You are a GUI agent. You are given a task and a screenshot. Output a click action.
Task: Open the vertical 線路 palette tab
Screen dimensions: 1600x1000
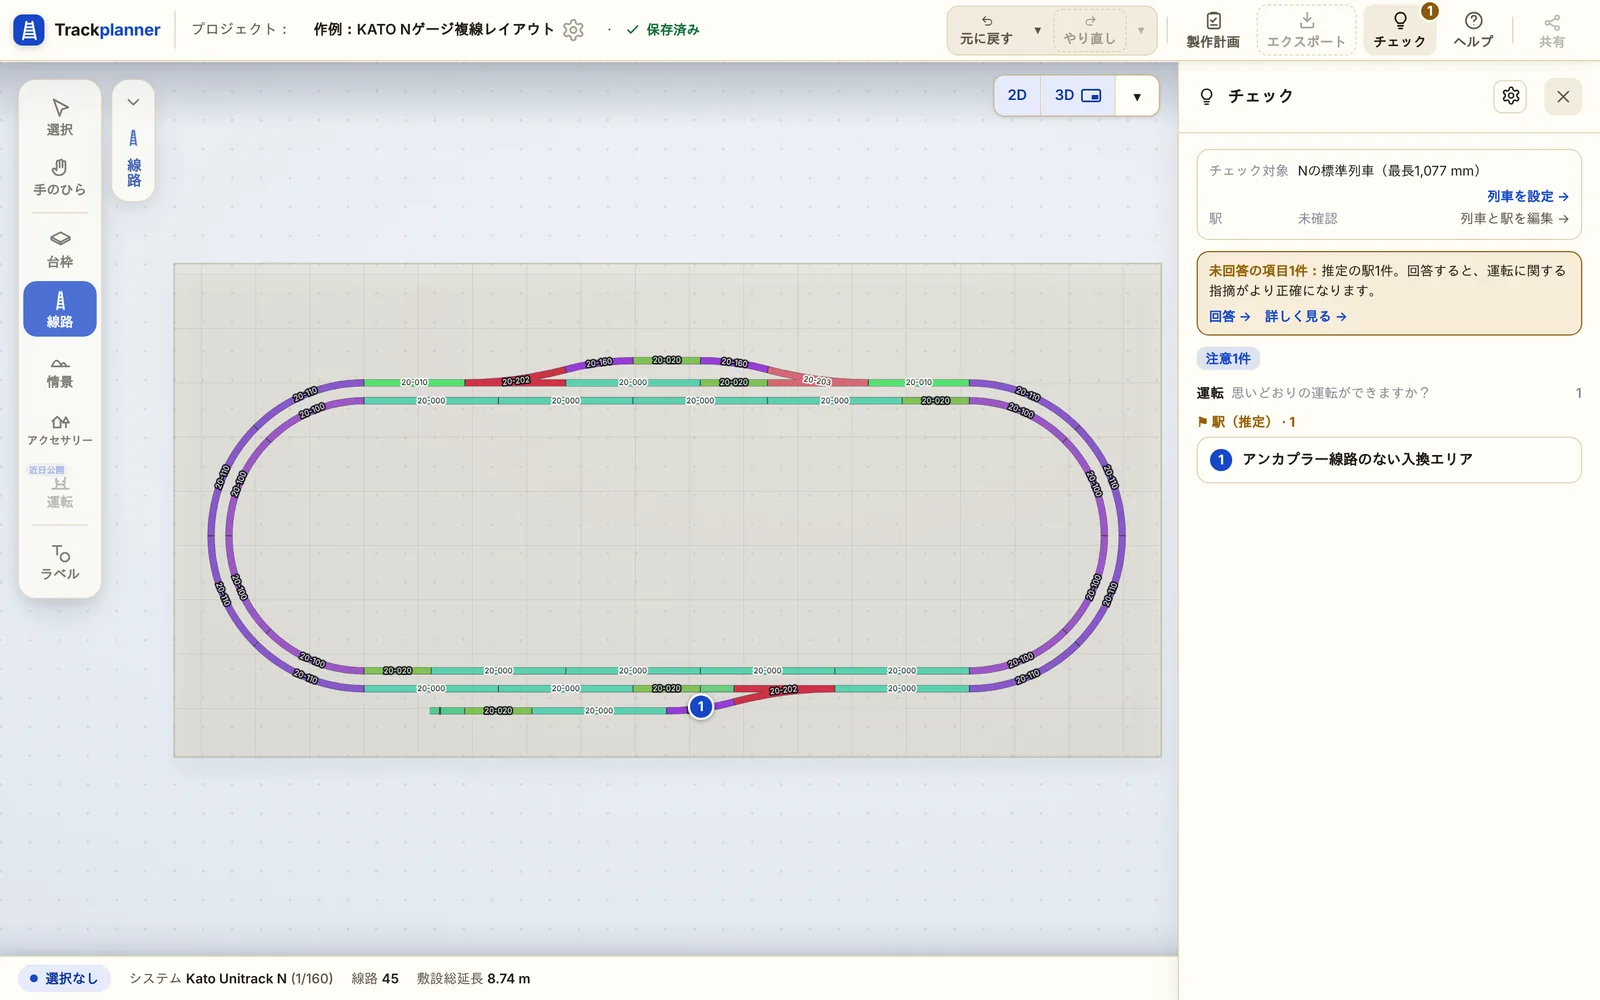[x=133, y=158]
